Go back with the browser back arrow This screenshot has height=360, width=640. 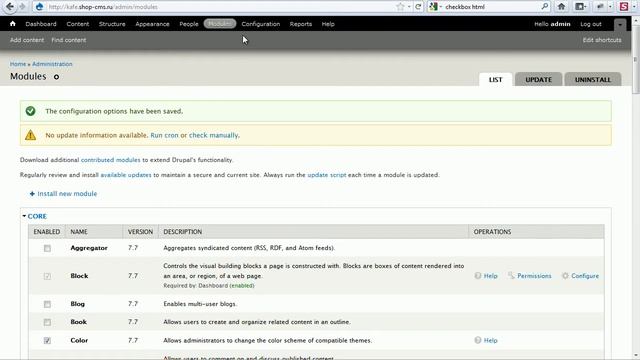click(x=10, y=7)
